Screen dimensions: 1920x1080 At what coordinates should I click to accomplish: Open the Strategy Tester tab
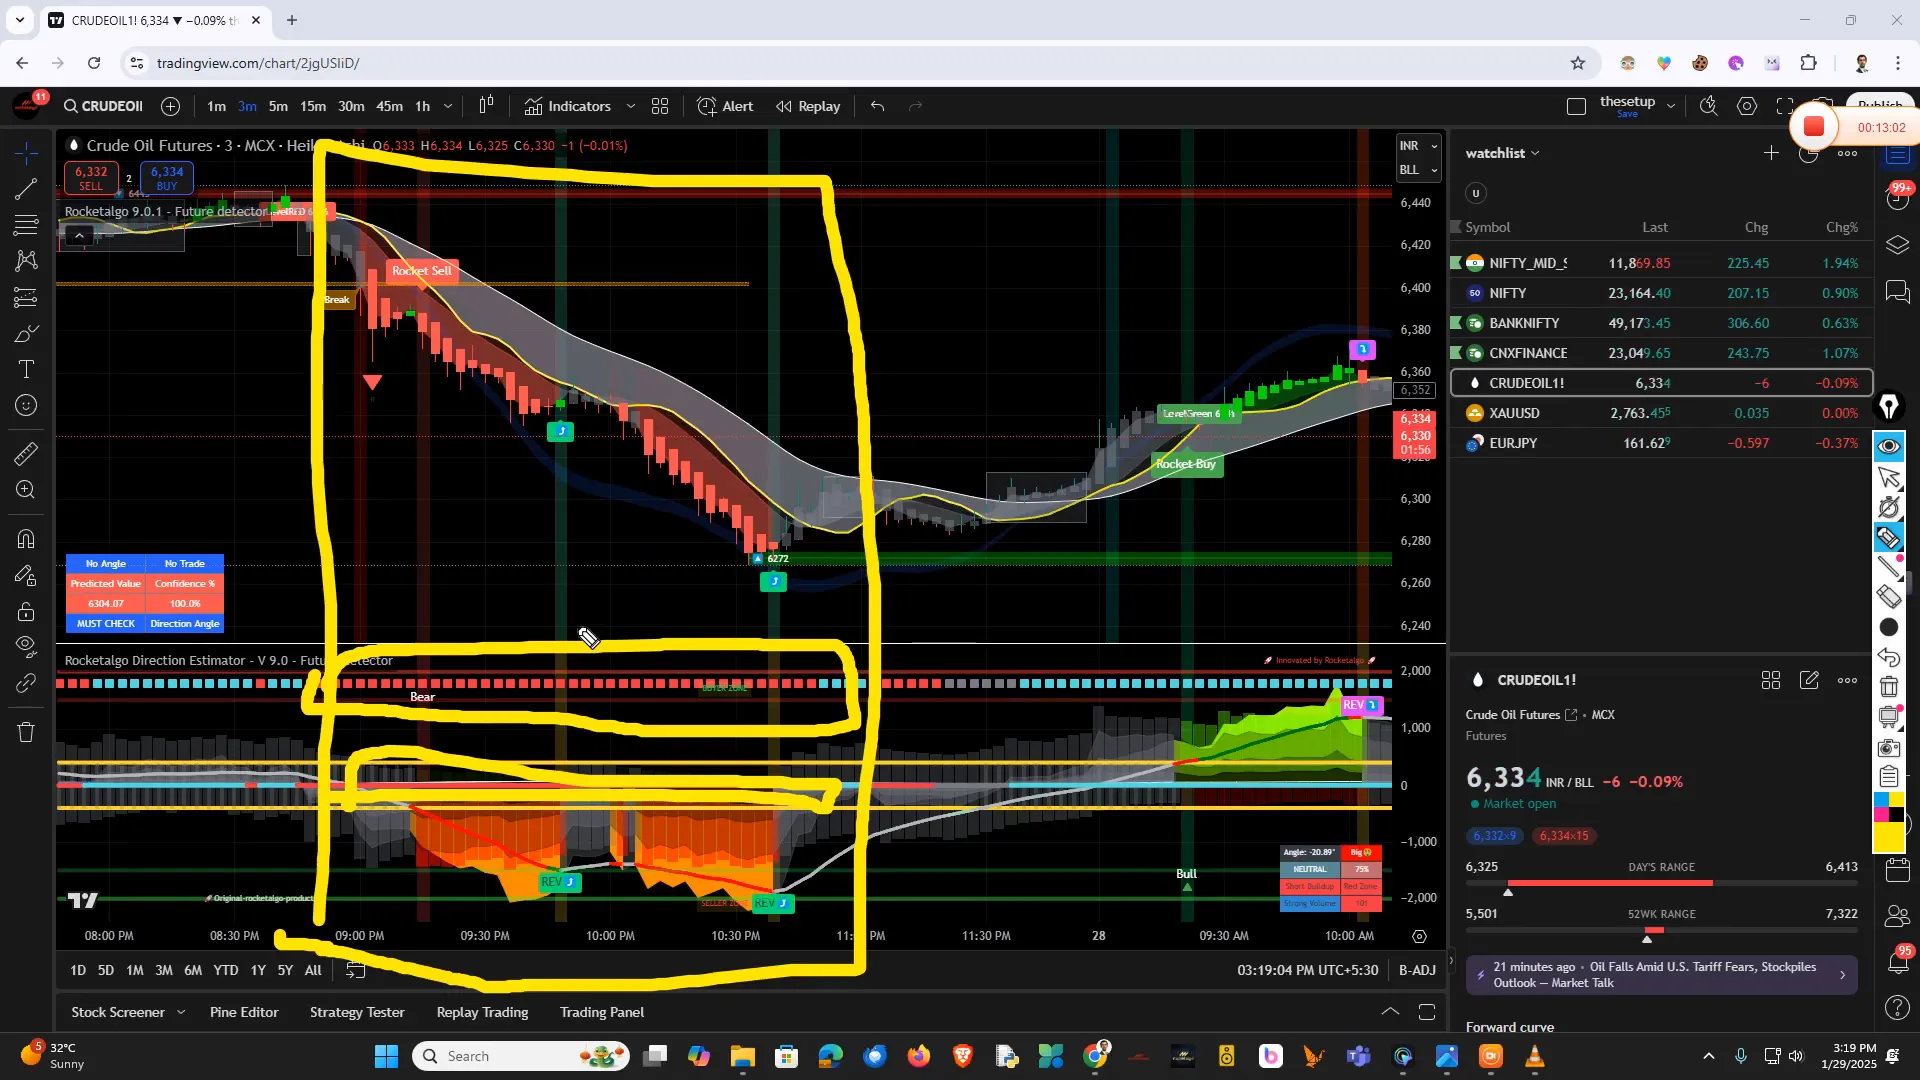pos(357,1012)
